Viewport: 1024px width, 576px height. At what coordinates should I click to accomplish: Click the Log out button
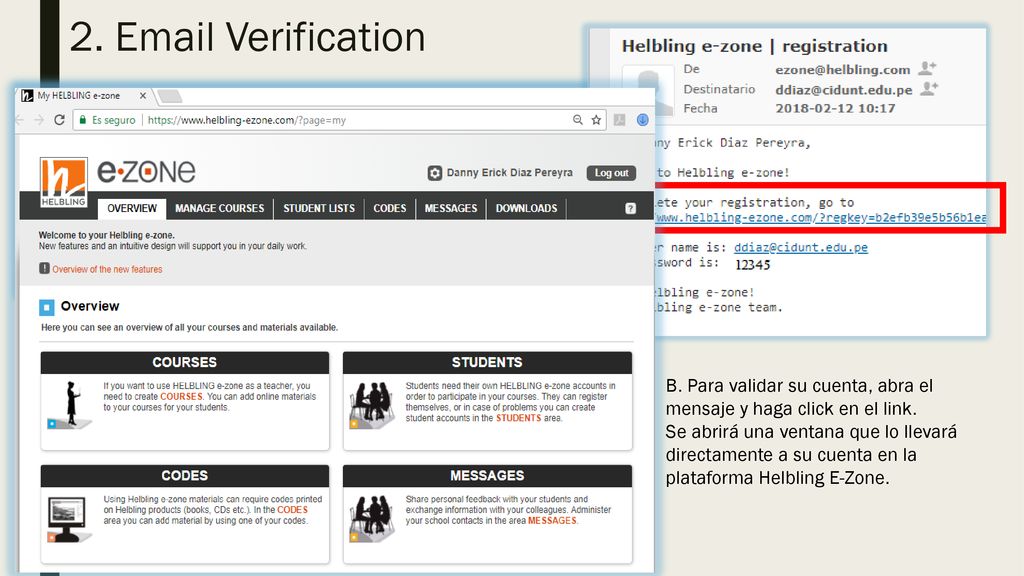pos(611,173)
